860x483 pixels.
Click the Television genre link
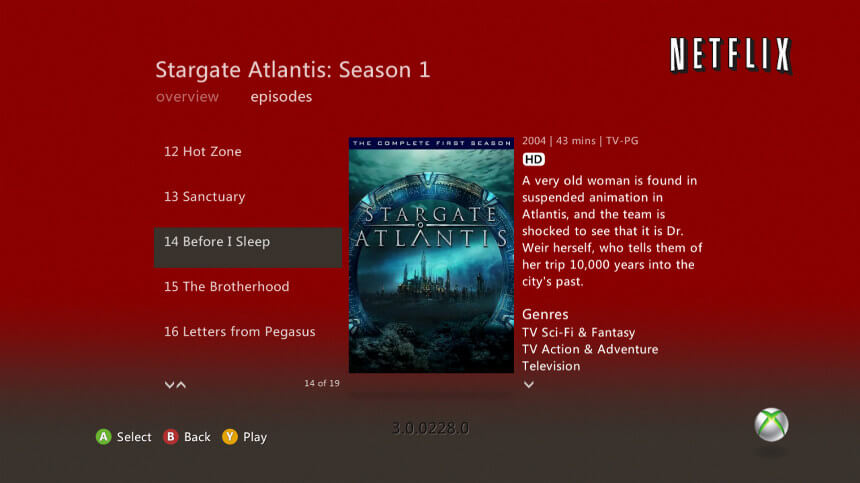(551, 366)
